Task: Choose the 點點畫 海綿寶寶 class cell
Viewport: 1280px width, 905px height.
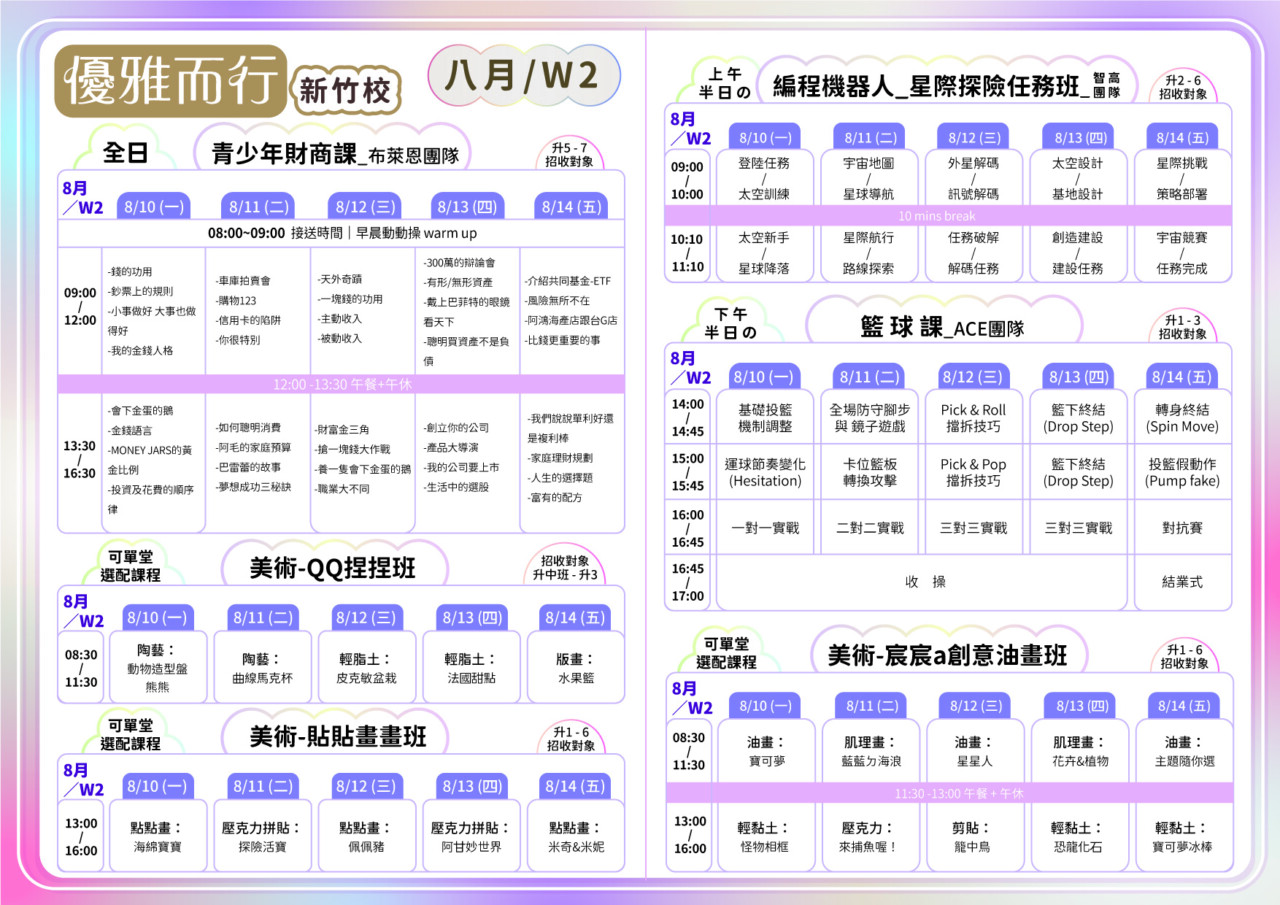Action: 158,837
